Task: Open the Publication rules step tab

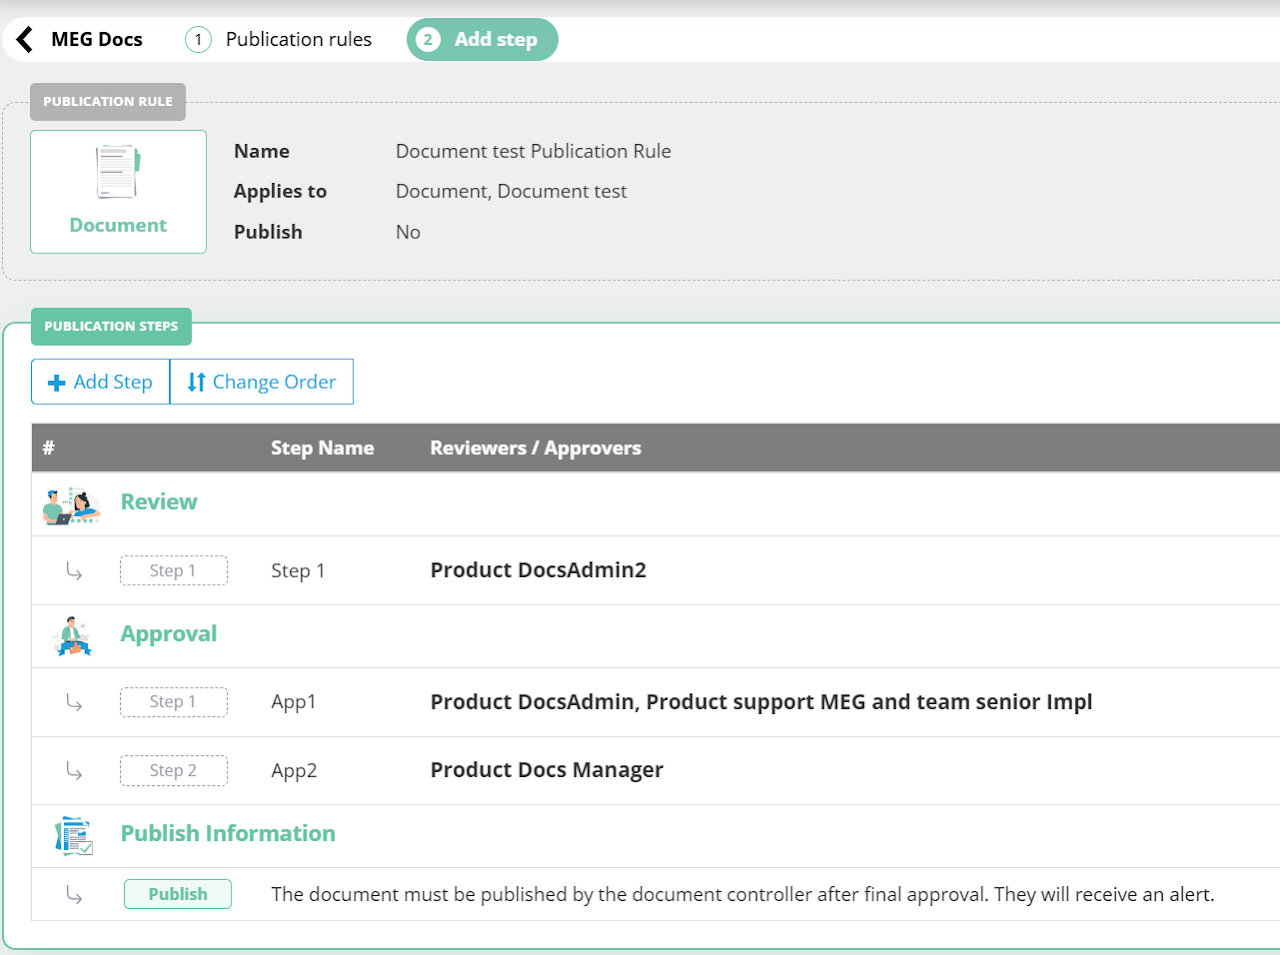Action: (x=279, y=39)
